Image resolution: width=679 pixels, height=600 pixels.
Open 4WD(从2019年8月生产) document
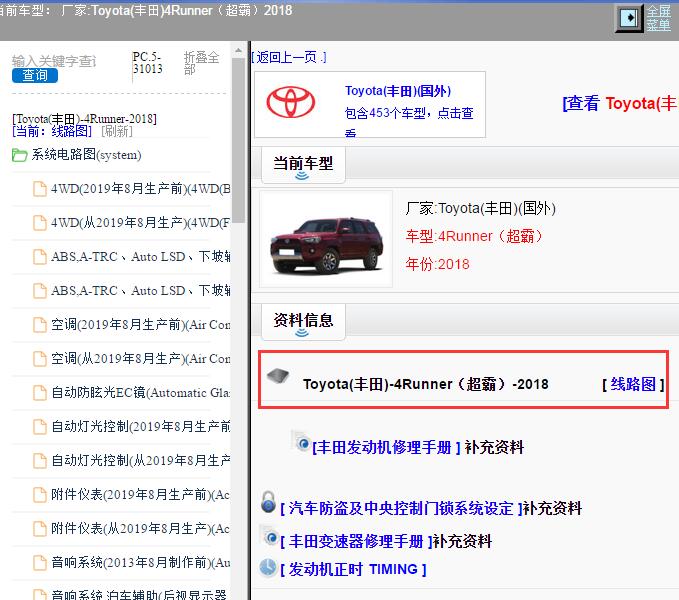pyautogui.click(x=140, y=223)
